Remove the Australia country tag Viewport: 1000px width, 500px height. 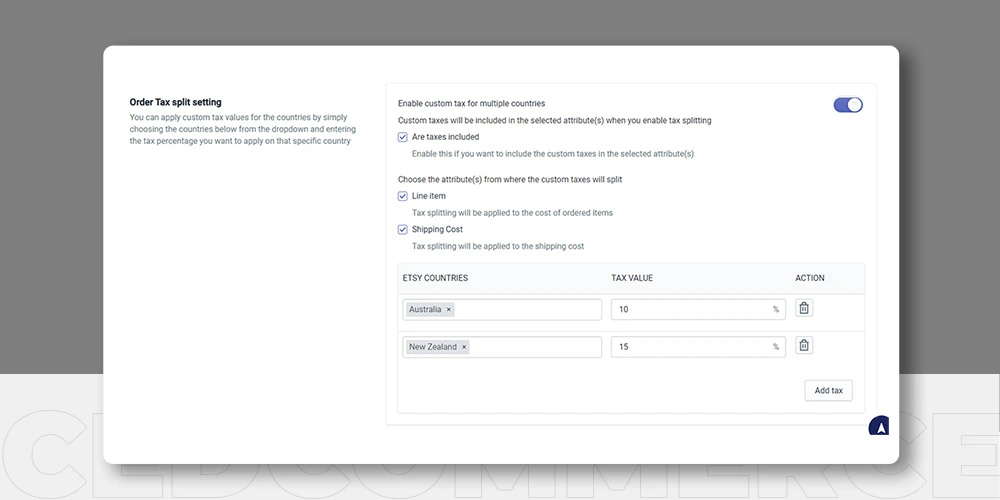(x=448, y=309)
